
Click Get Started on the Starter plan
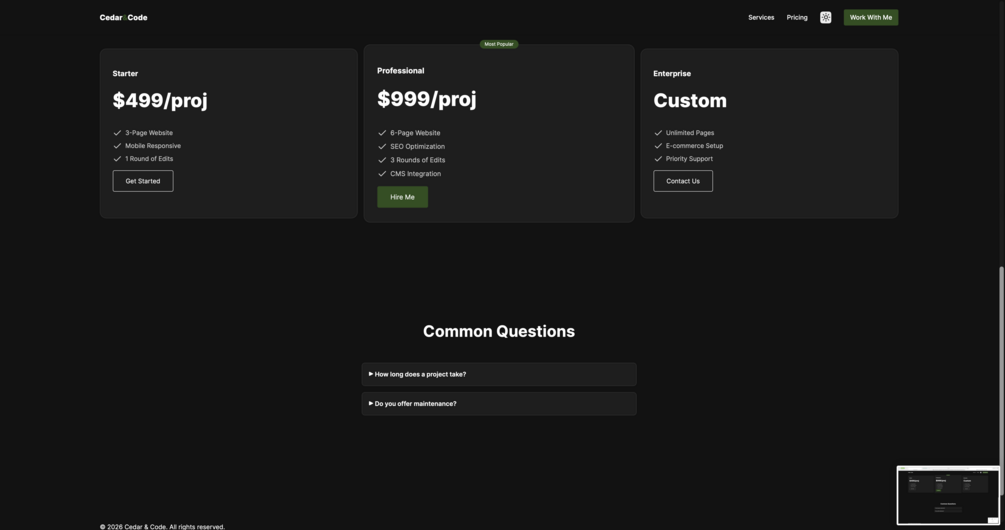(x=143, y=181)
